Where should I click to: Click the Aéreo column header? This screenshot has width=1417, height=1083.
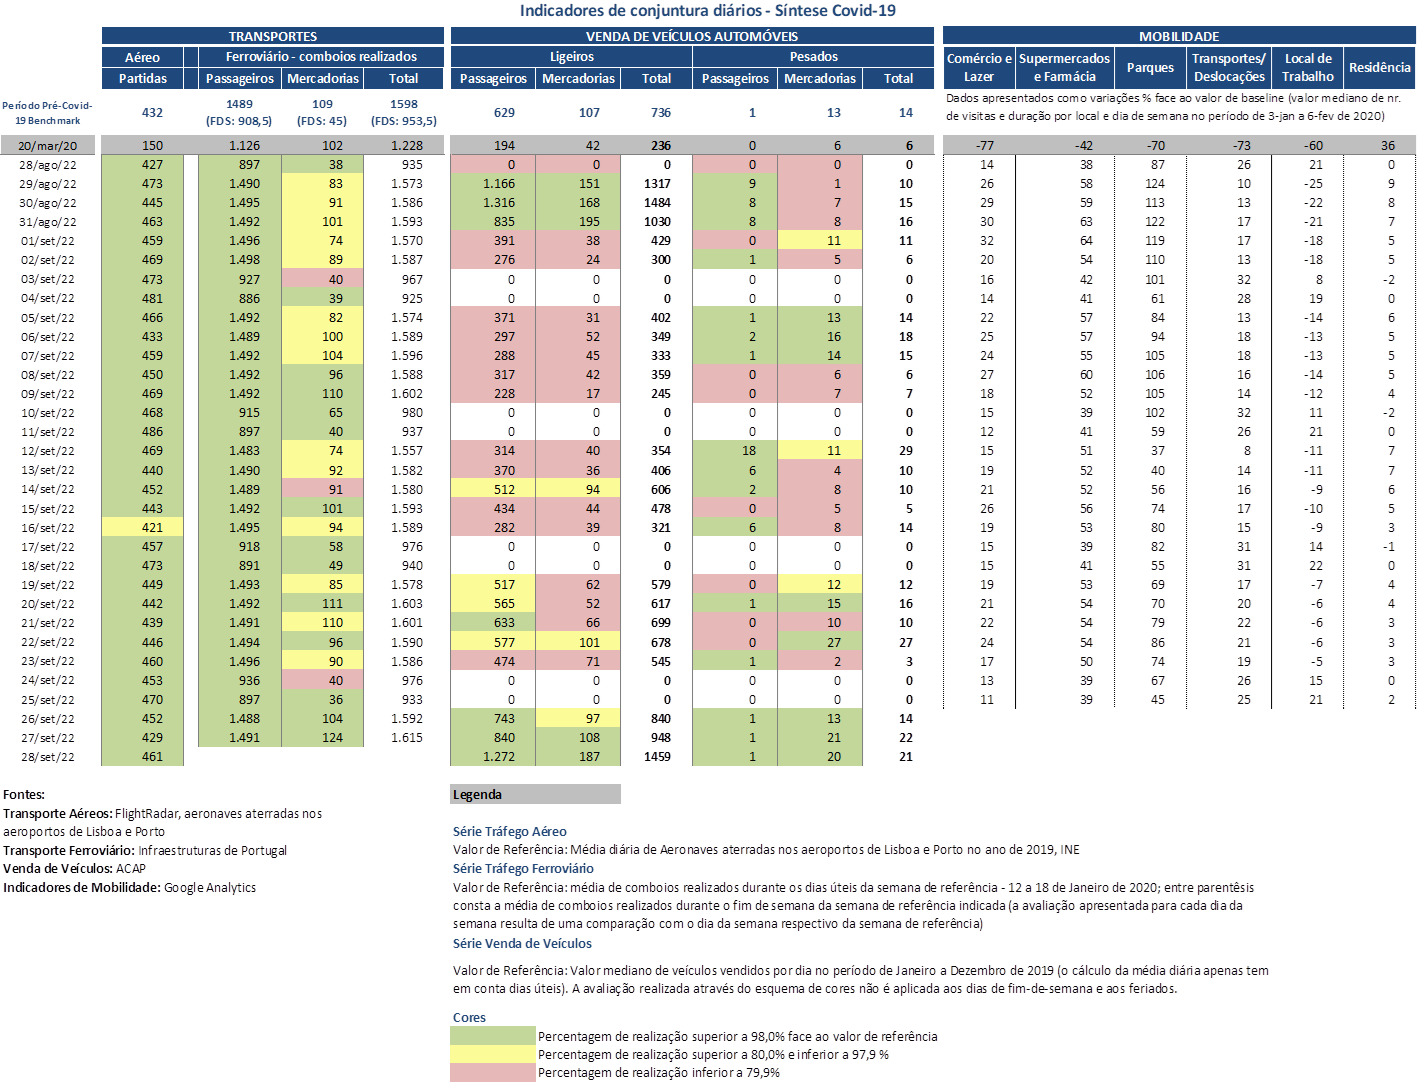(143, 57)
